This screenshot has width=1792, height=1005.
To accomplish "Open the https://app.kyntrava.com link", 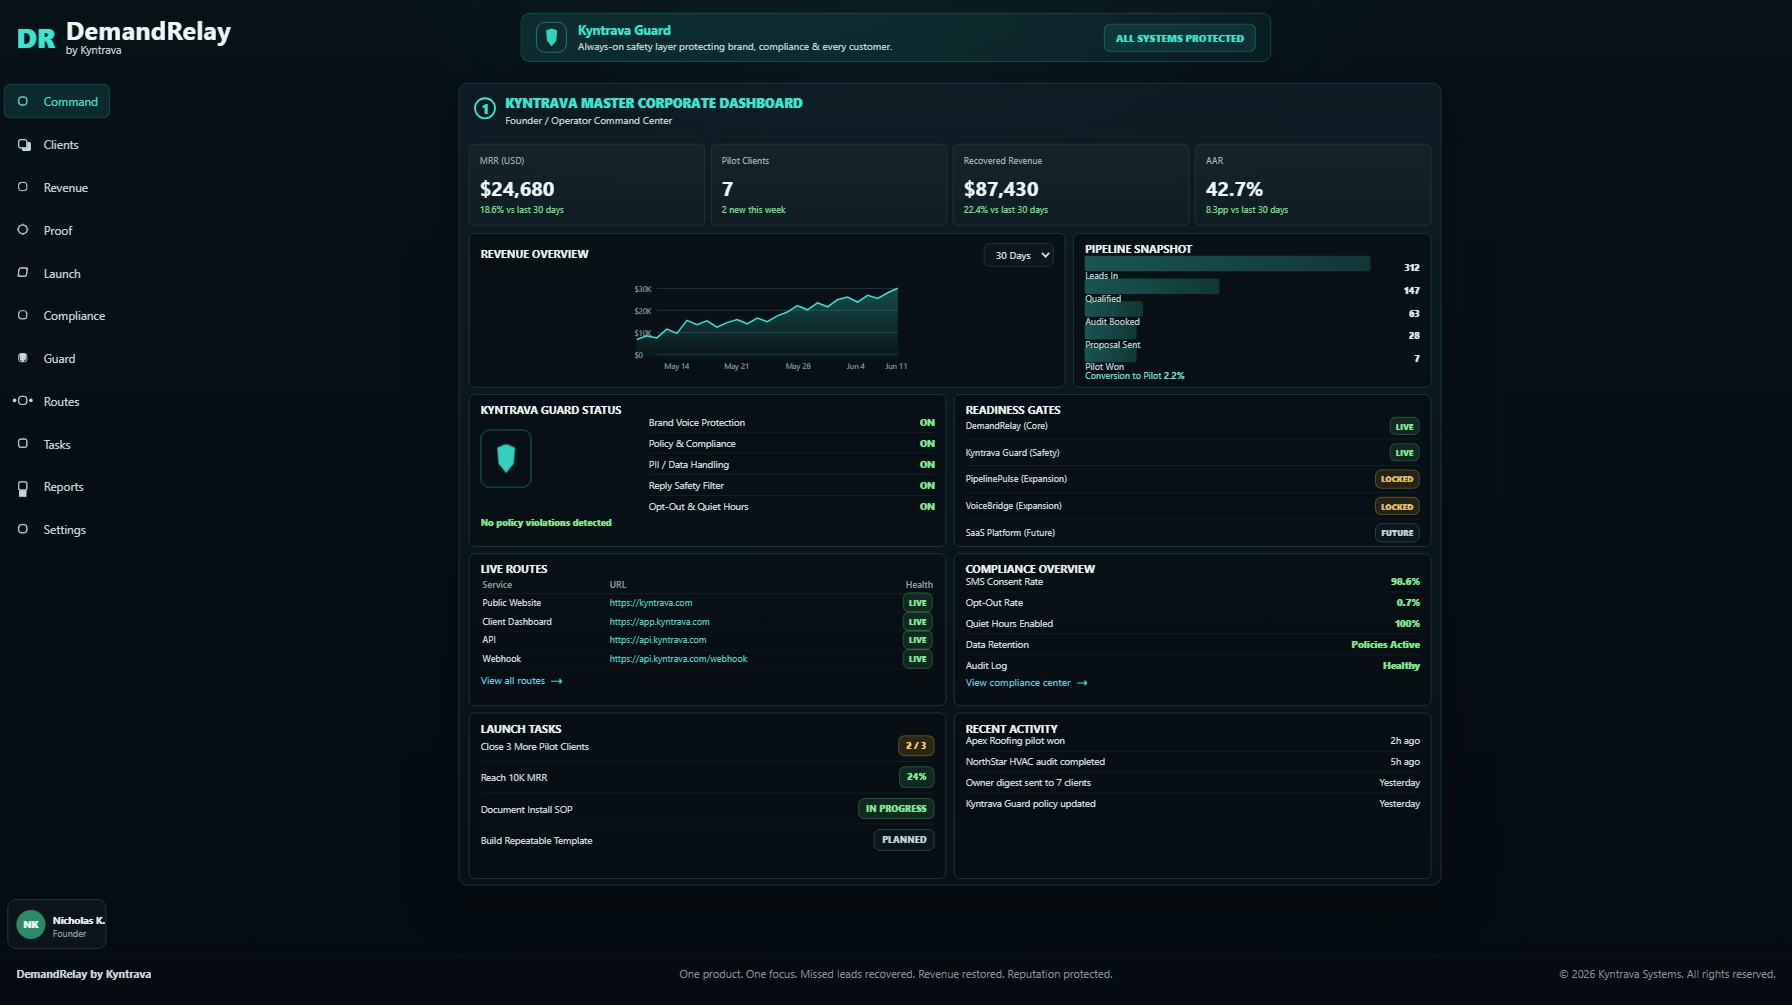I will click(660, 622).
